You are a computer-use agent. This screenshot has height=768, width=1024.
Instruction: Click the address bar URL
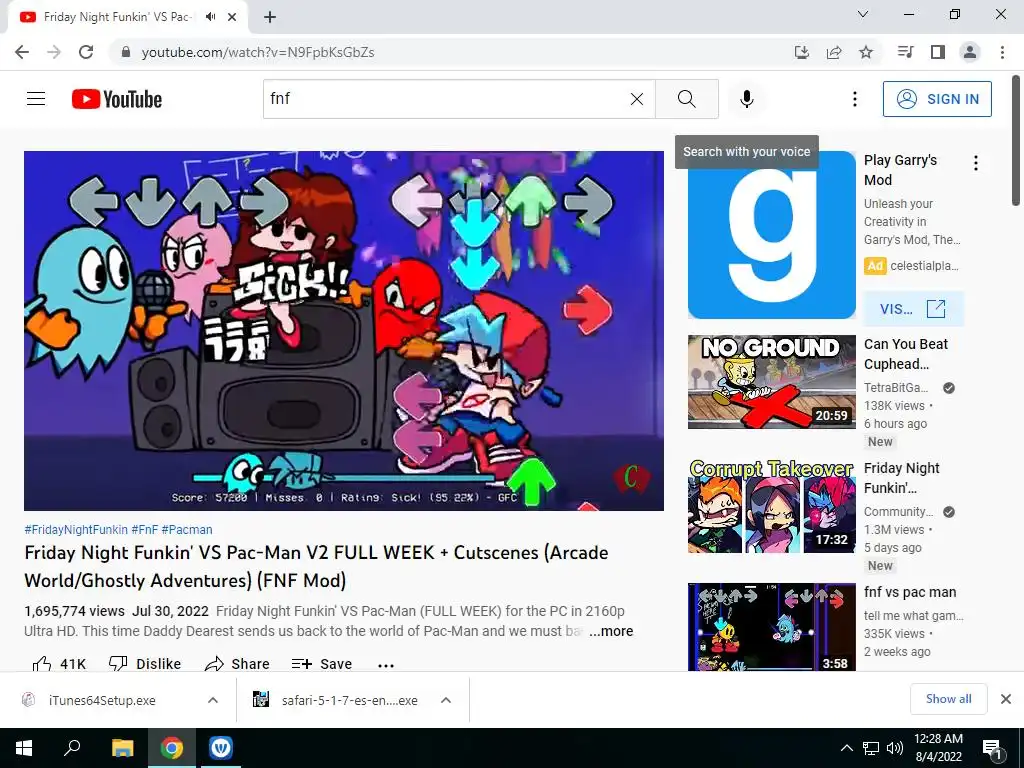tap(258, 52)
